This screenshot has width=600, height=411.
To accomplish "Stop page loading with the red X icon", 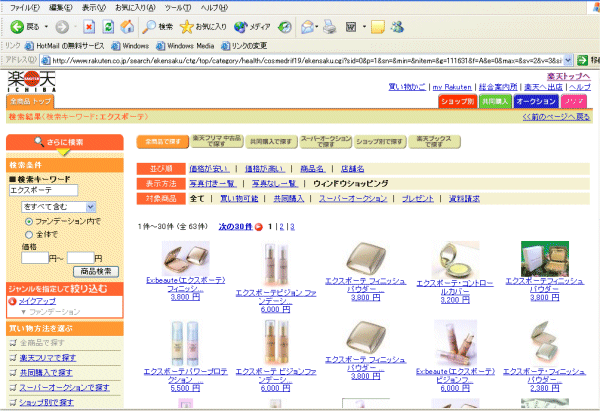I will point(89,27).
